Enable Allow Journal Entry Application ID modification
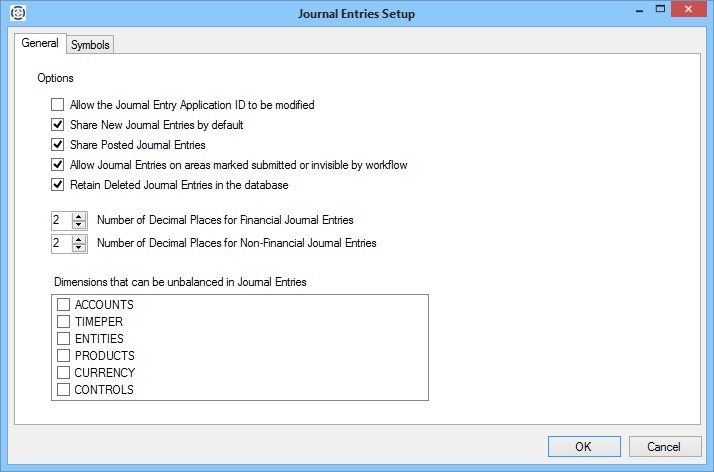This screenshot has height=472, width=714. 58,105
